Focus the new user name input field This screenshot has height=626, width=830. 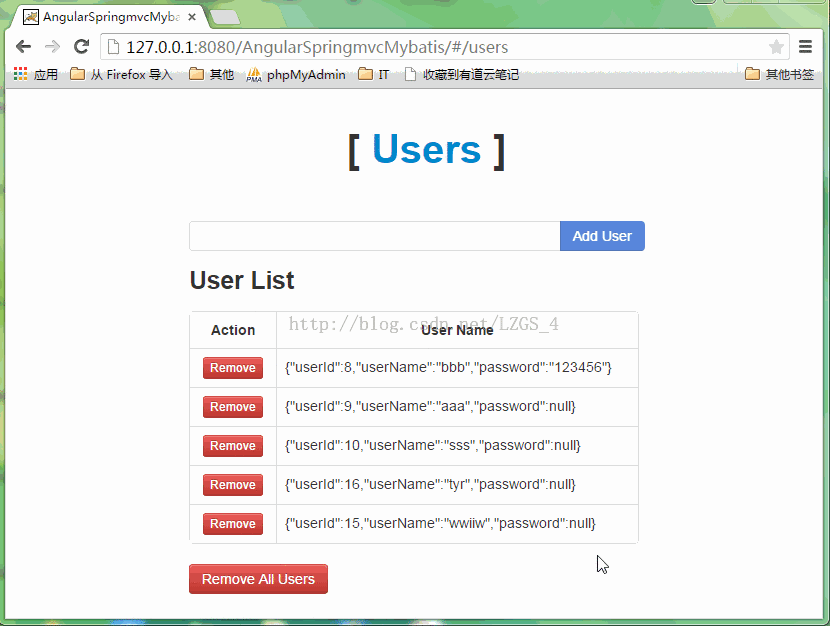(x=374, y=236)
